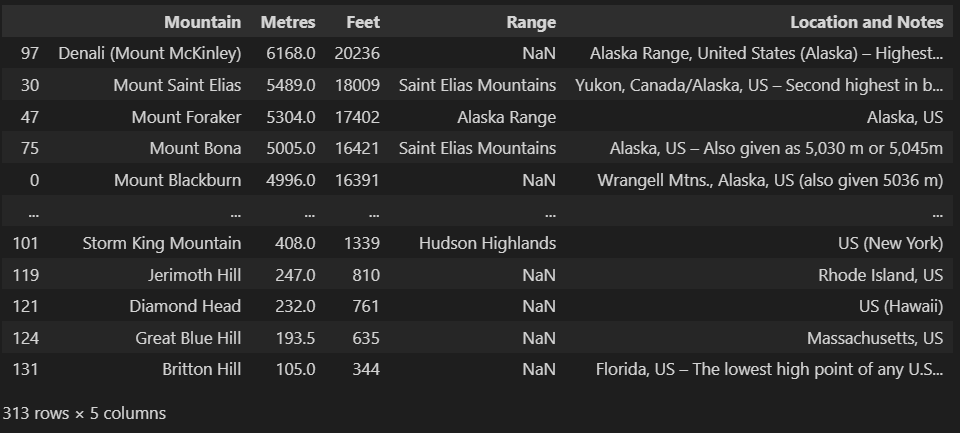Click the Mount Foraker name cell

186,117
